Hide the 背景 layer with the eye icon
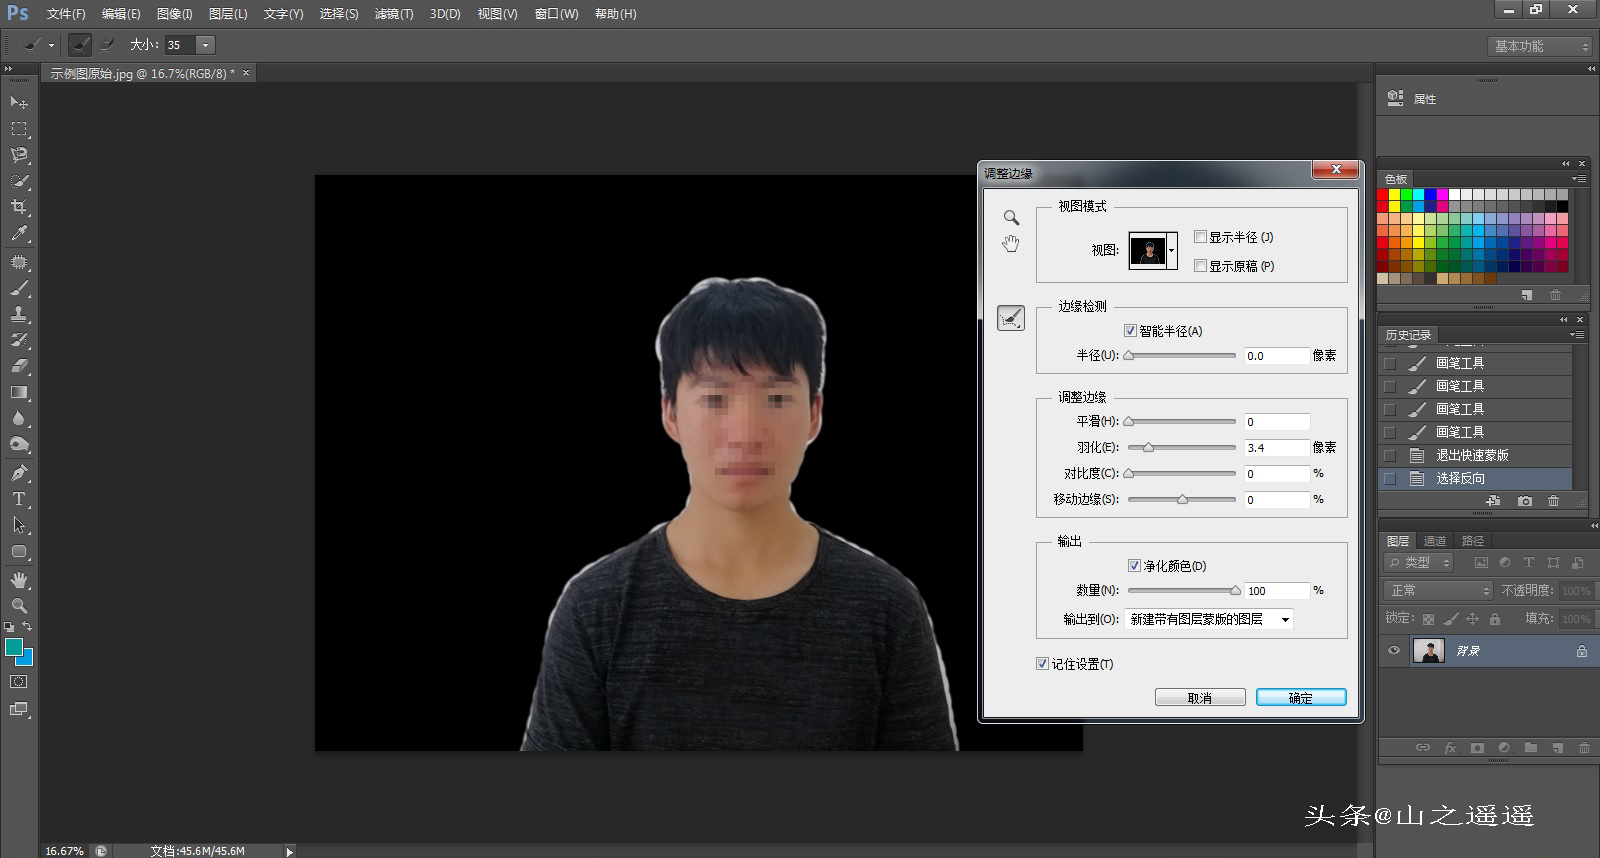This screenshot has width=1600, height=858. pyautogui.click(x=1393, y=651)
